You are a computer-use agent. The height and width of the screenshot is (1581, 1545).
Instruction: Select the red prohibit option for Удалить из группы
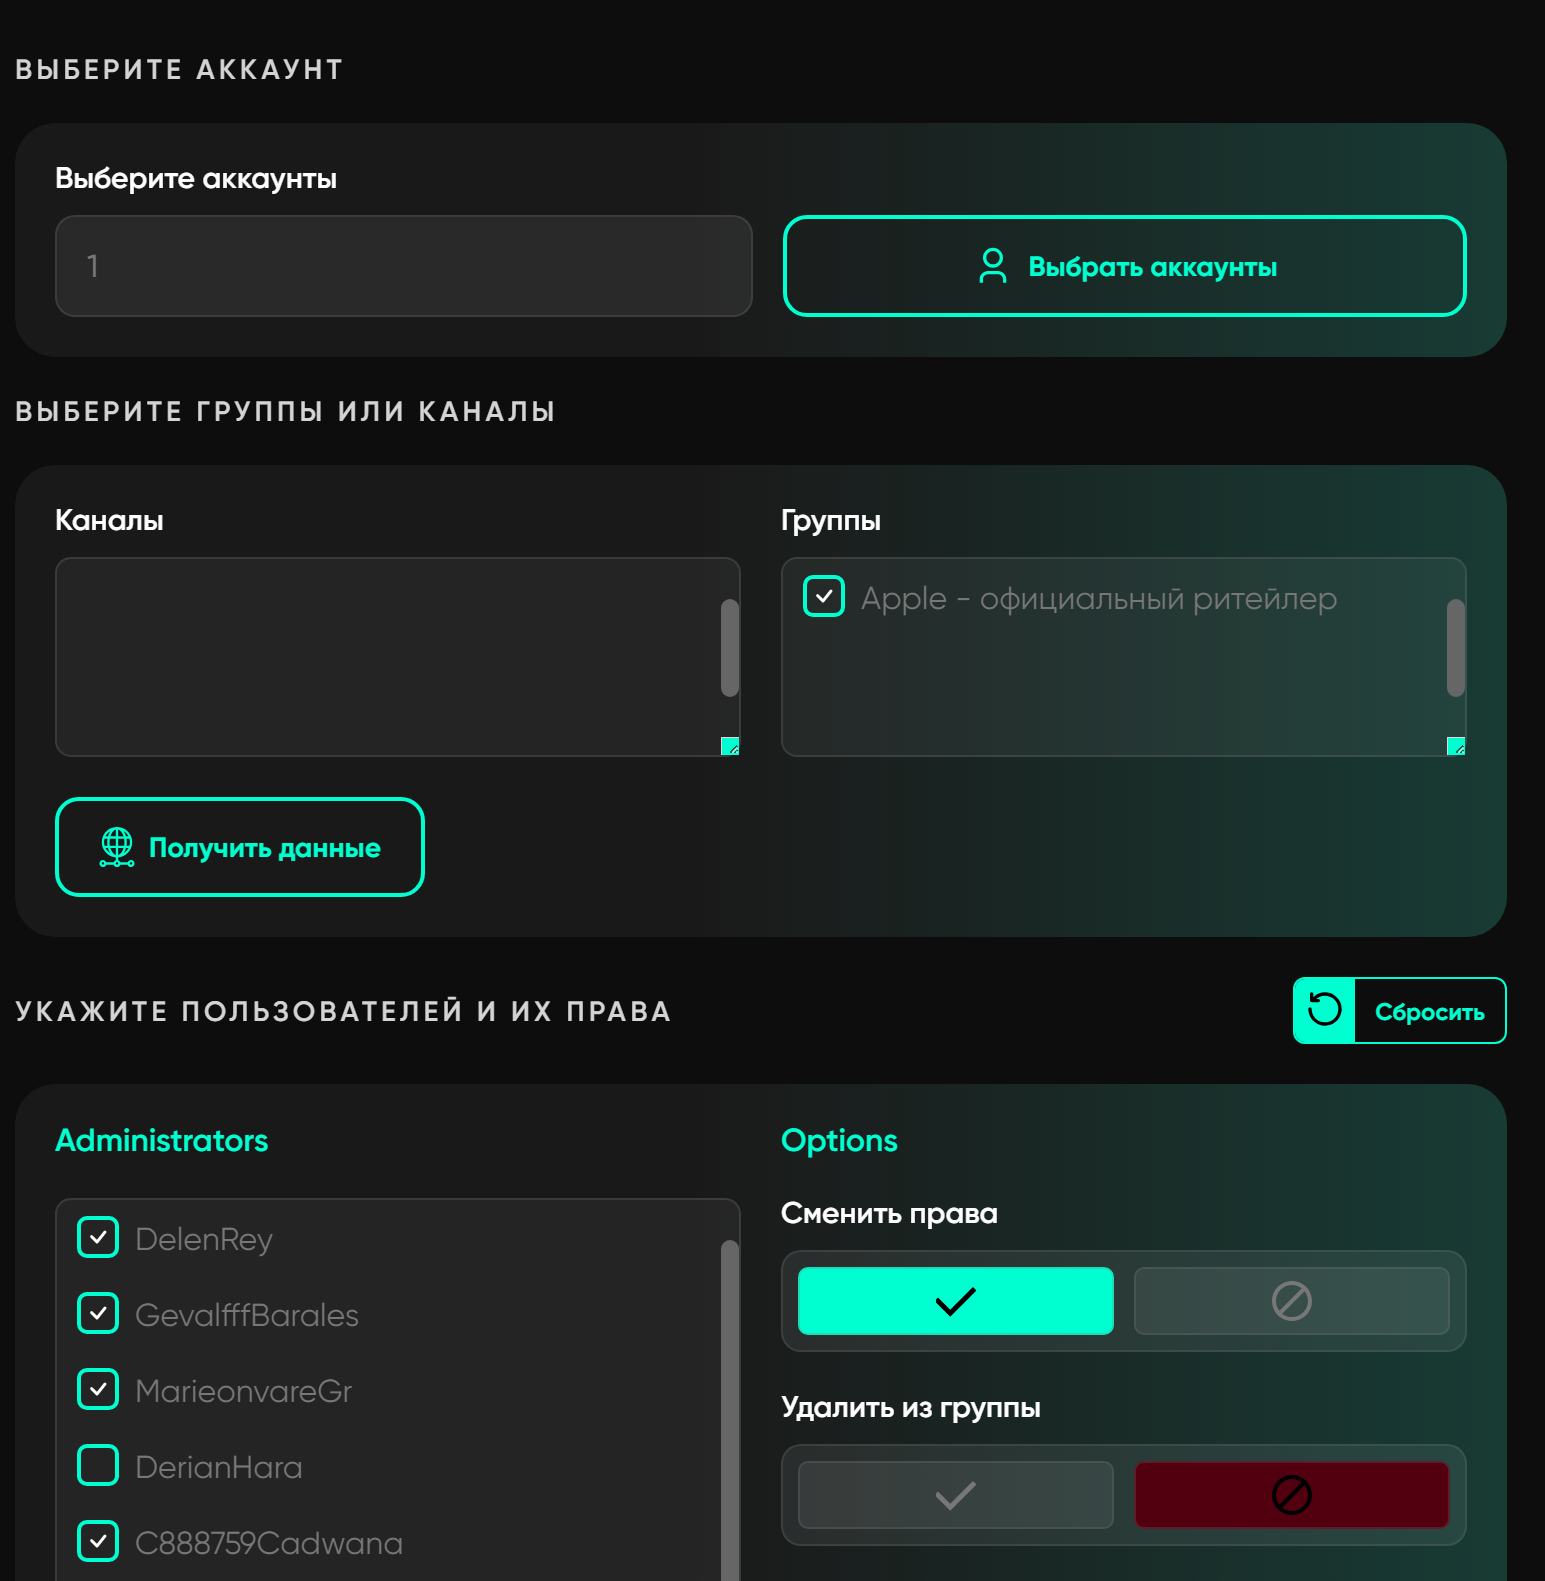(1291, 1495)
